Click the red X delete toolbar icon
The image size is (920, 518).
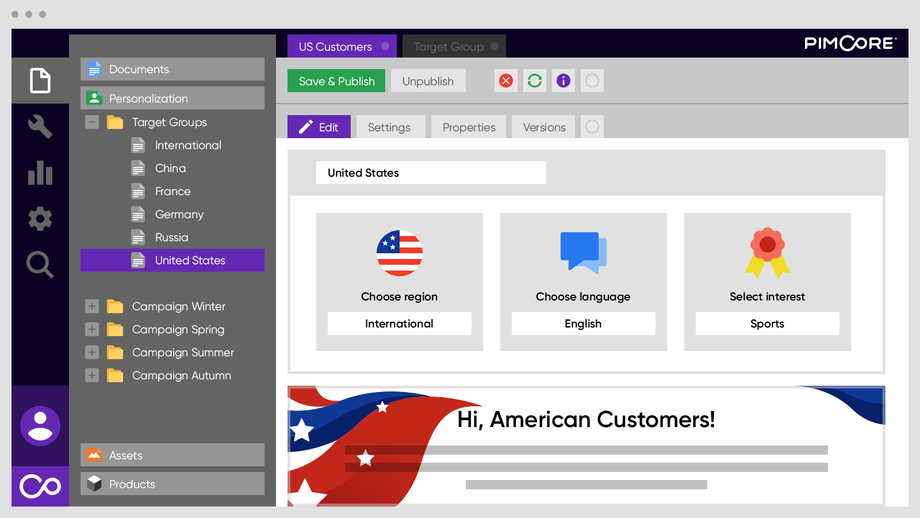click(x=506, y=81)
